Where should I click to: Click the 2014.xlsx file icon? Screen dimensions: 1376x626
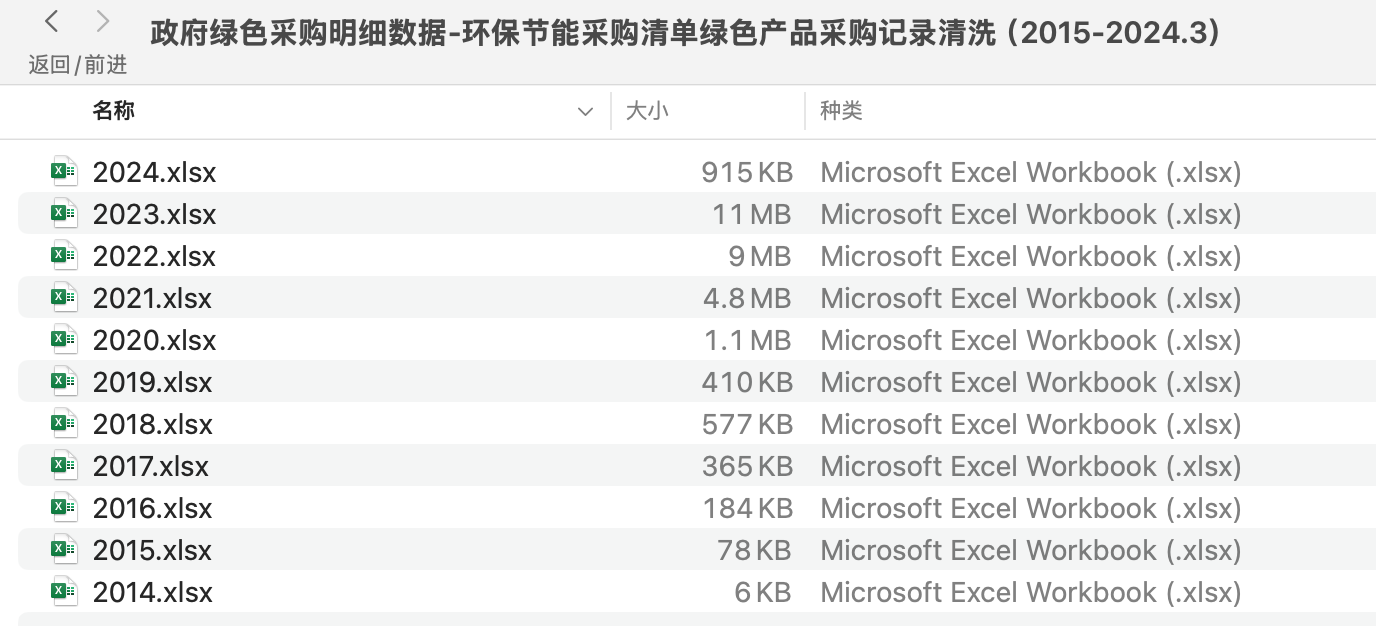(x=64, y=592)
